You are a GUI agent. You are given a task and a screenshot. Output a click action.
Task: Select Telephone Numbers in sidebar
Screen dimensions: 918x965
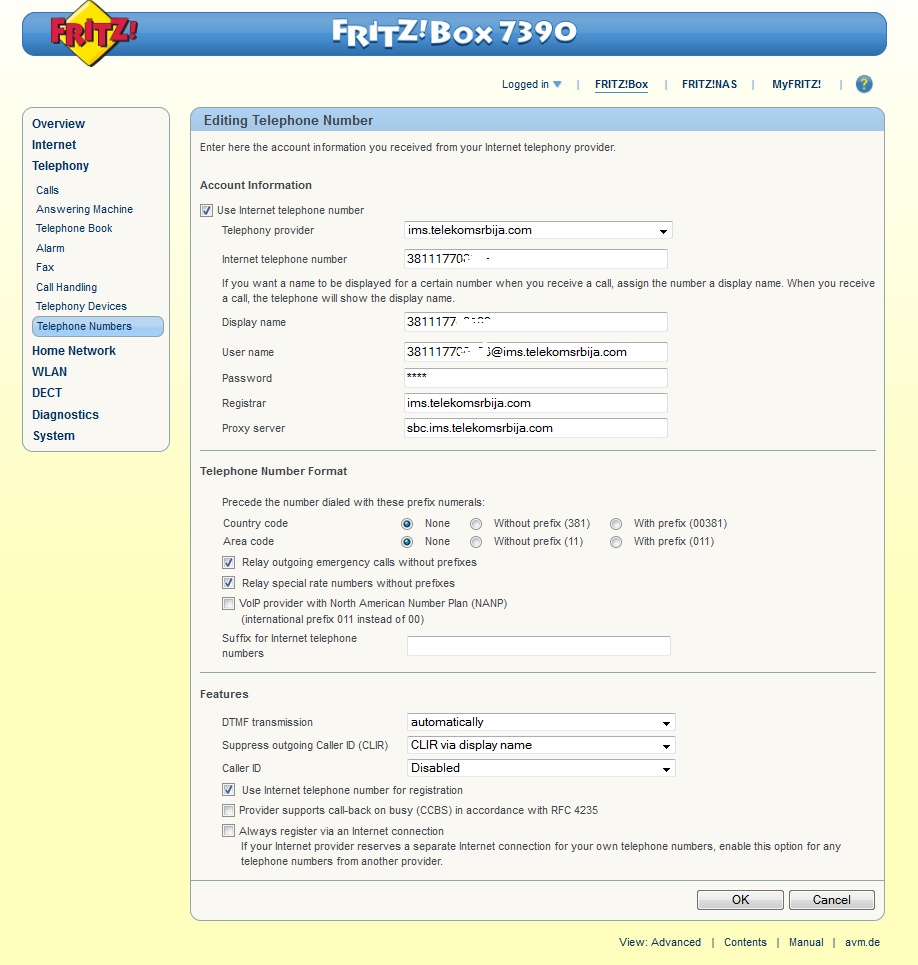[98, 326]
